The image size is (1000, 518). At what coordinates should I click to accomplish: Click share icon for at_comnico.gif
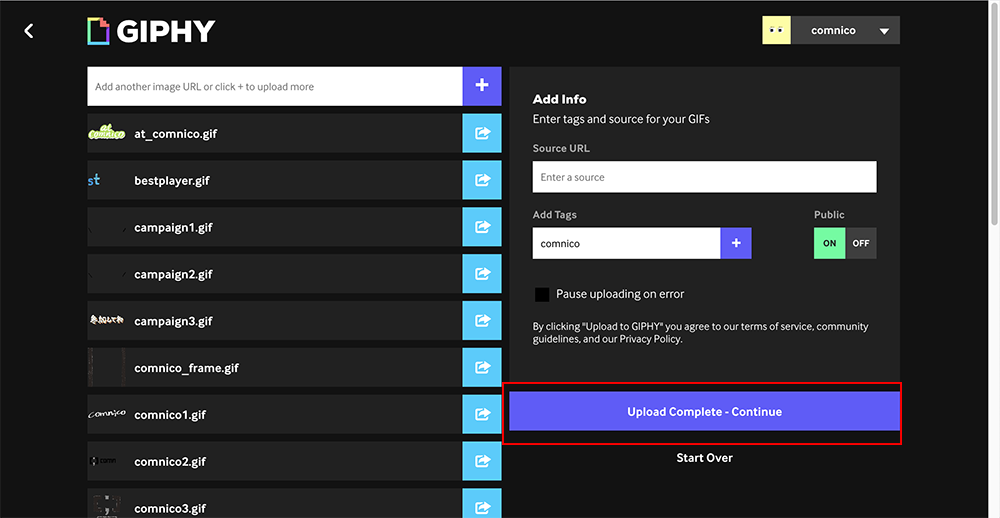[482, 133]
